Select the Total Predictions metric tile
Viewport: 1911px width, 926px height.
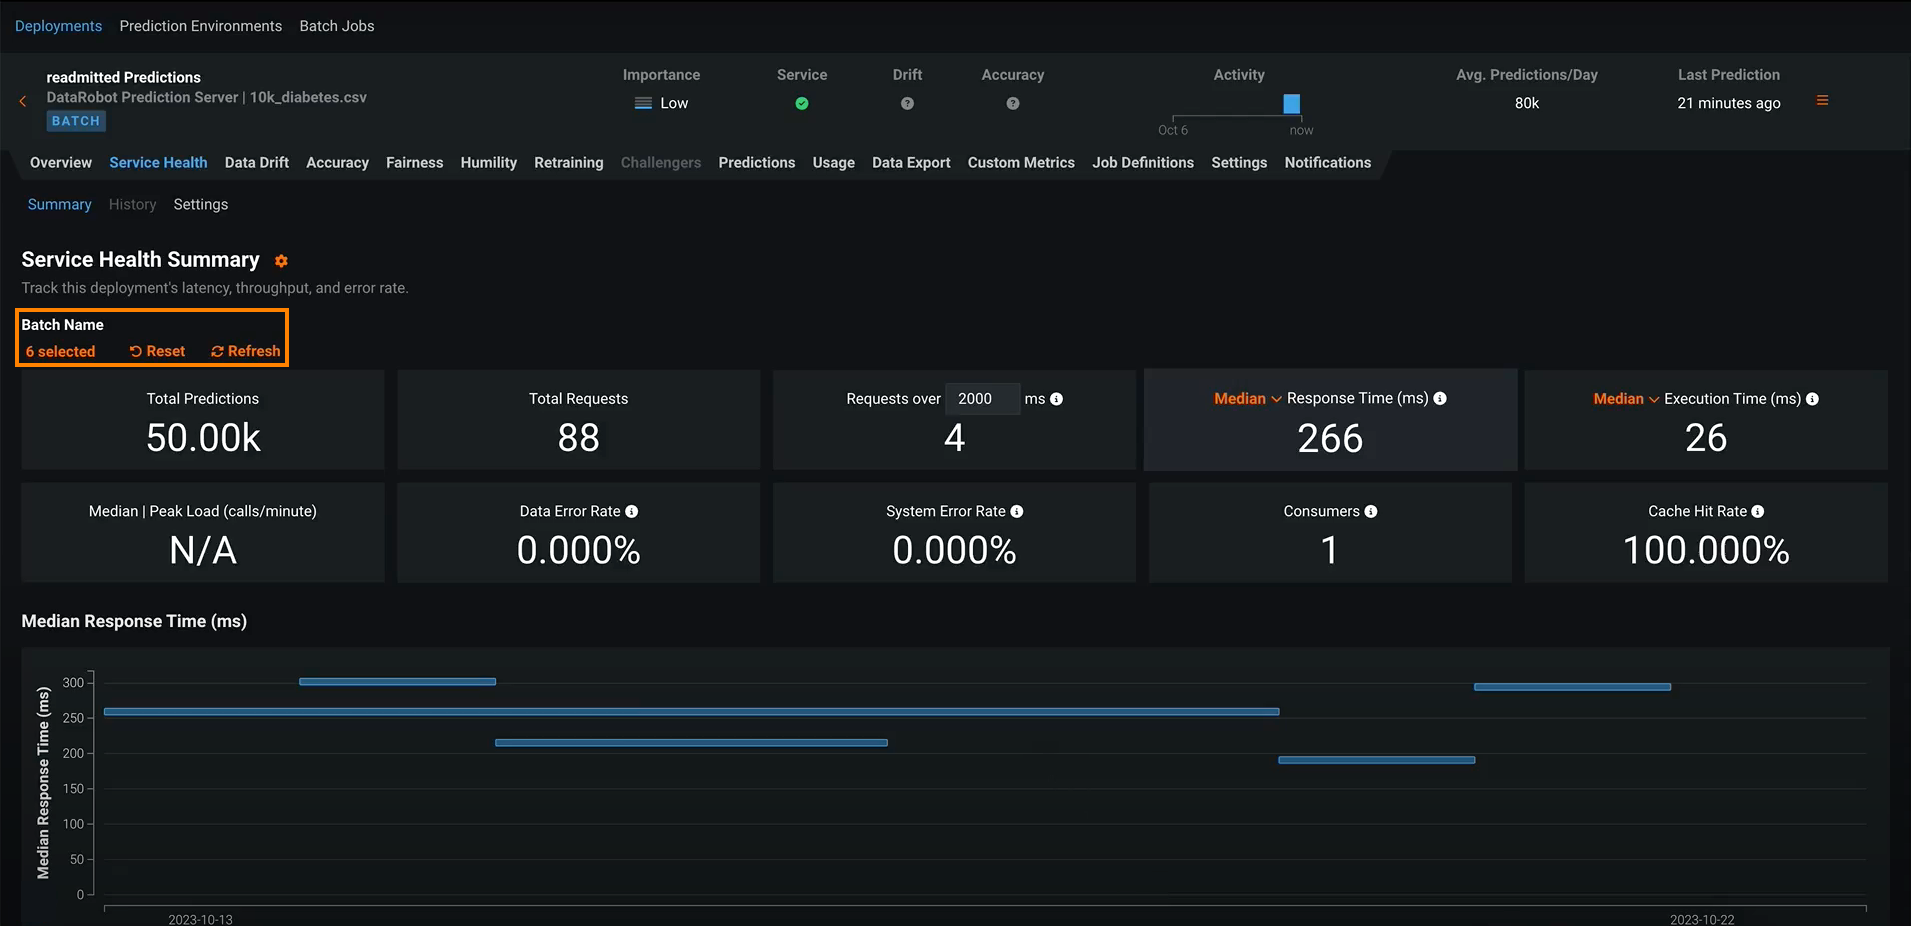coord(203,420)
